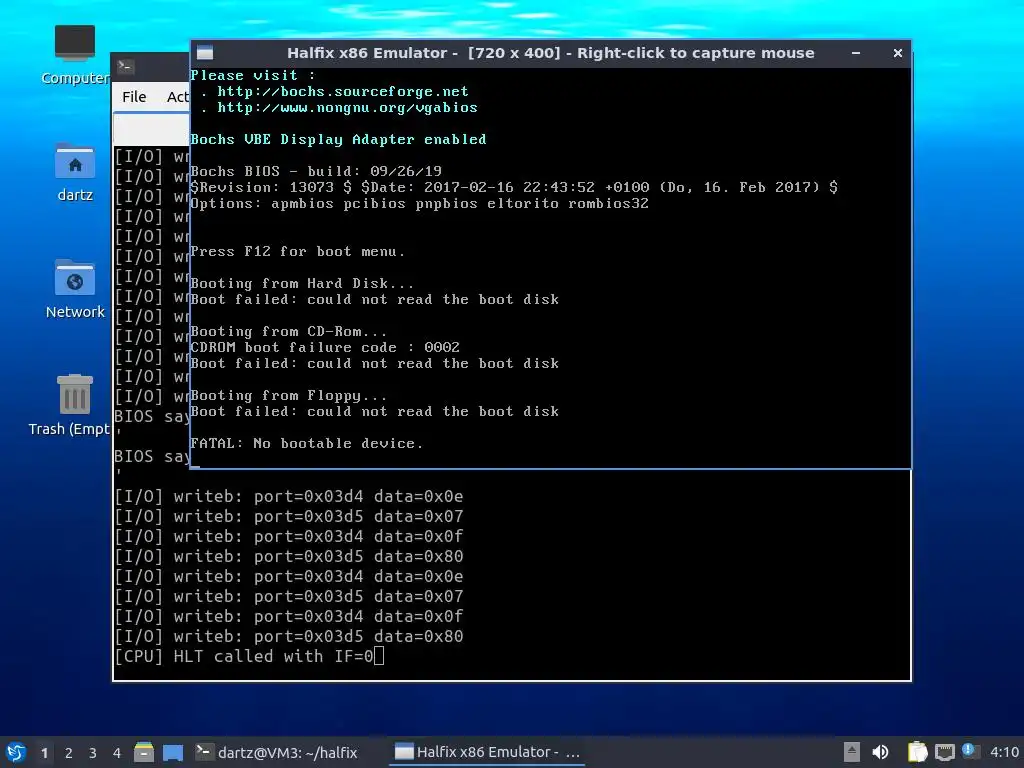Click 'Bochs VBE Display Adapter enabled' line
Viewport: 1024px width, 768px height.
[338, 139]
